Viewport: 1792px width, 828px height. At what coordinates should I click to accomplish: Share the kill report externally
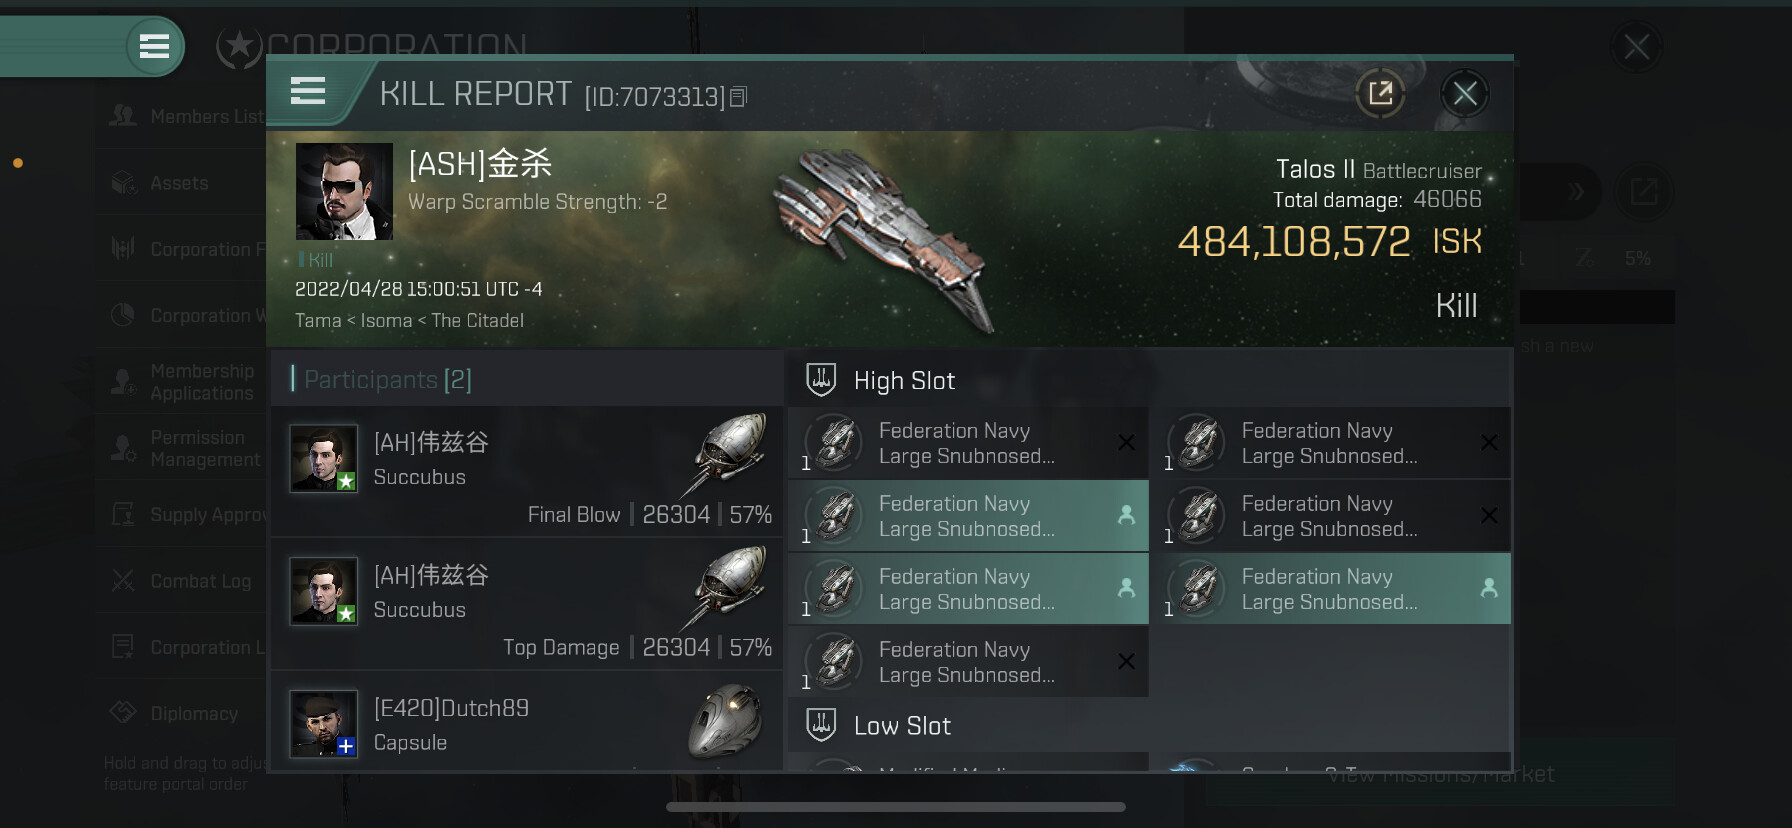point(1380,94)
